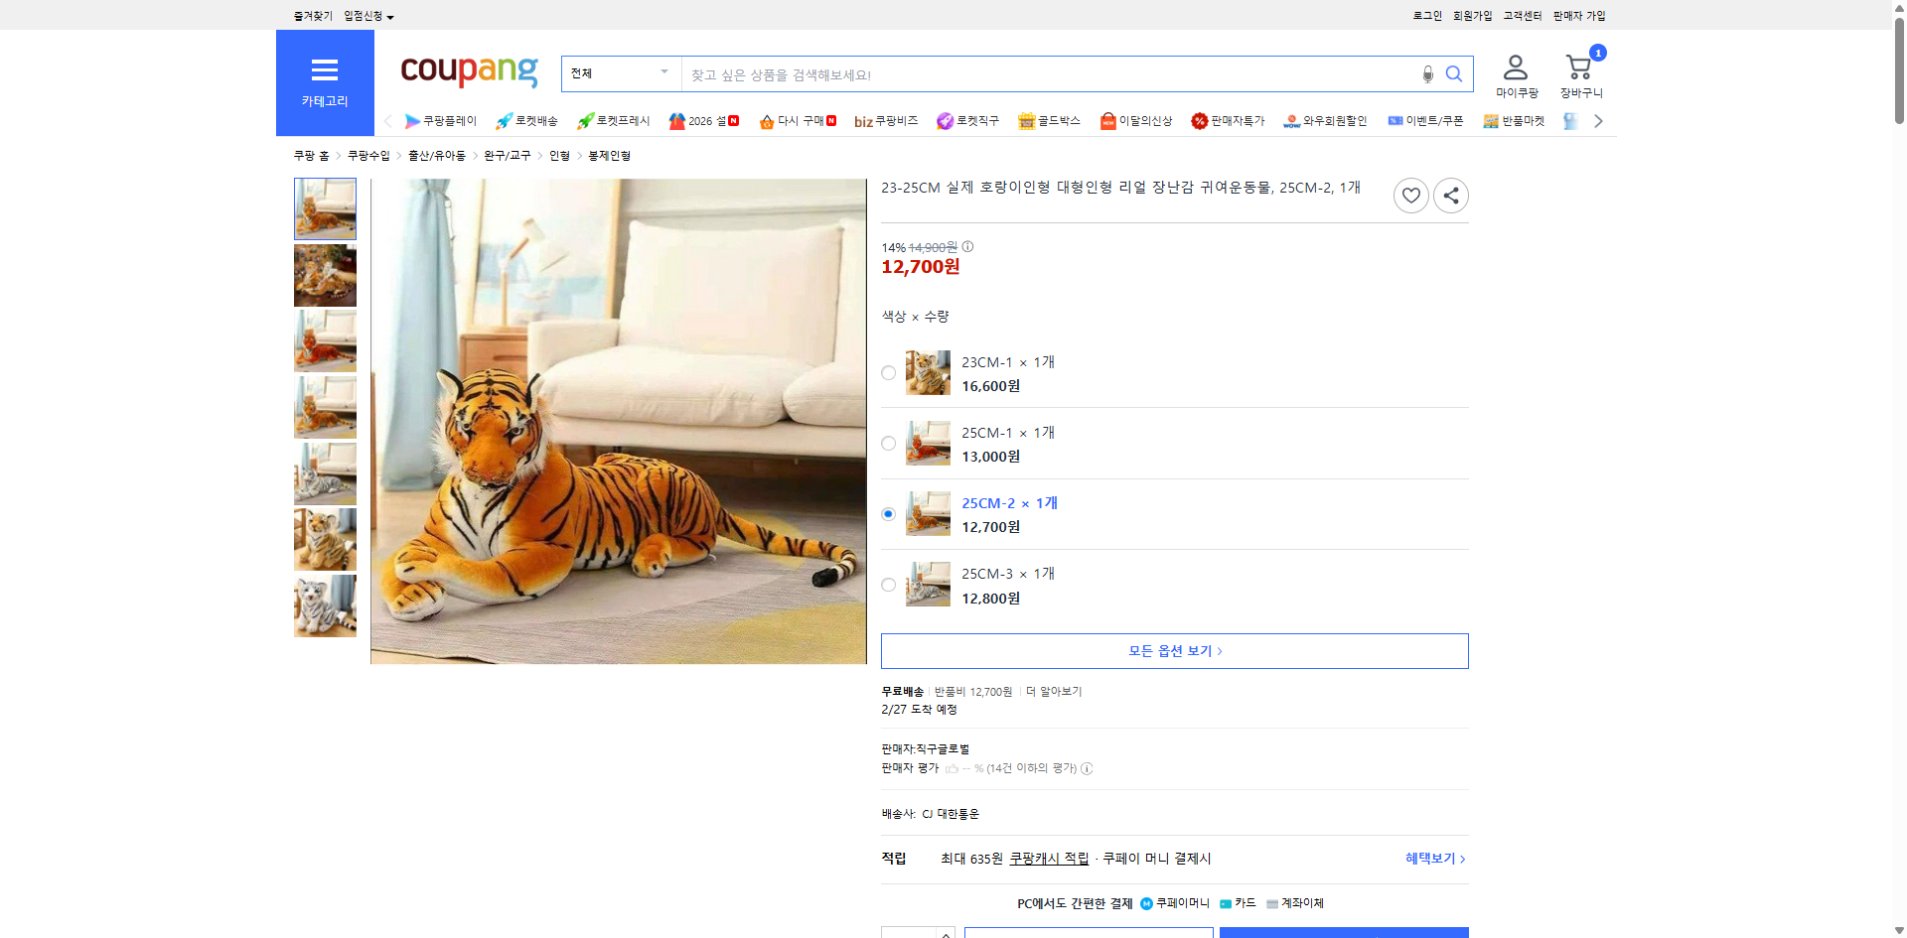Select the 23CM-1 option radio button
Viewport: 1907px width, 938px height.
point(888,372)
